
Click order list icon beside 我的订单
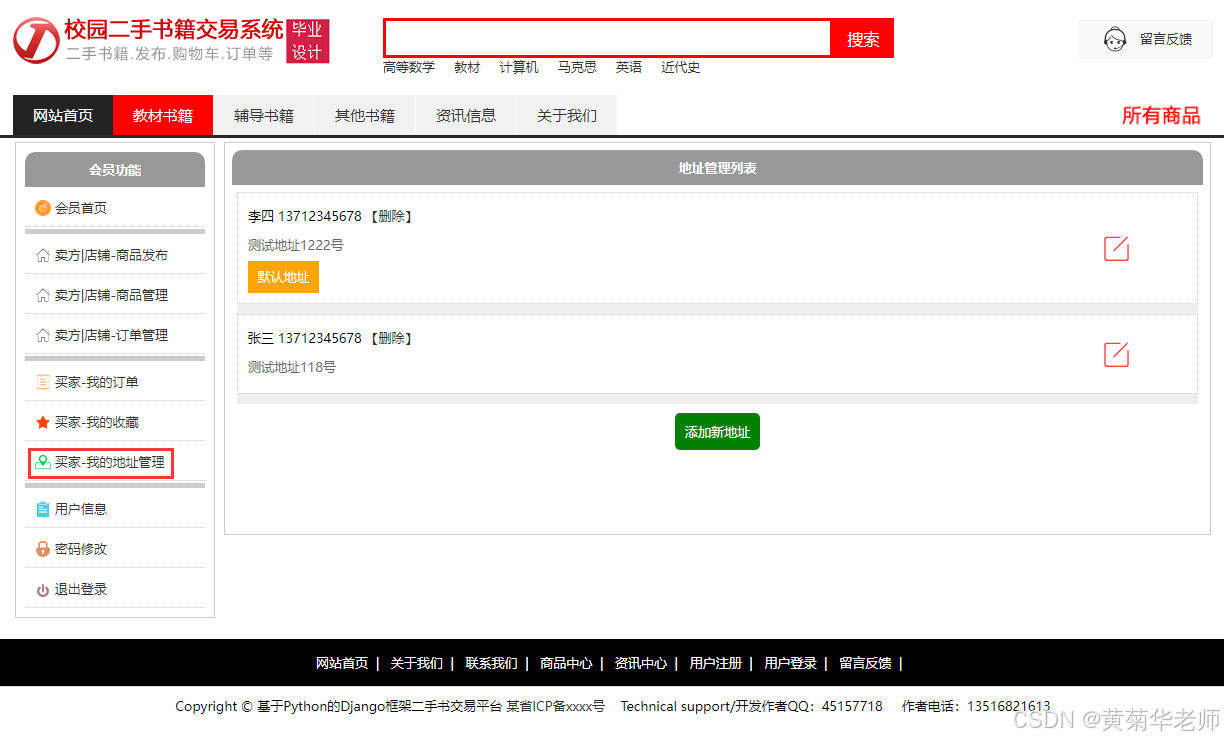[43, 382]
